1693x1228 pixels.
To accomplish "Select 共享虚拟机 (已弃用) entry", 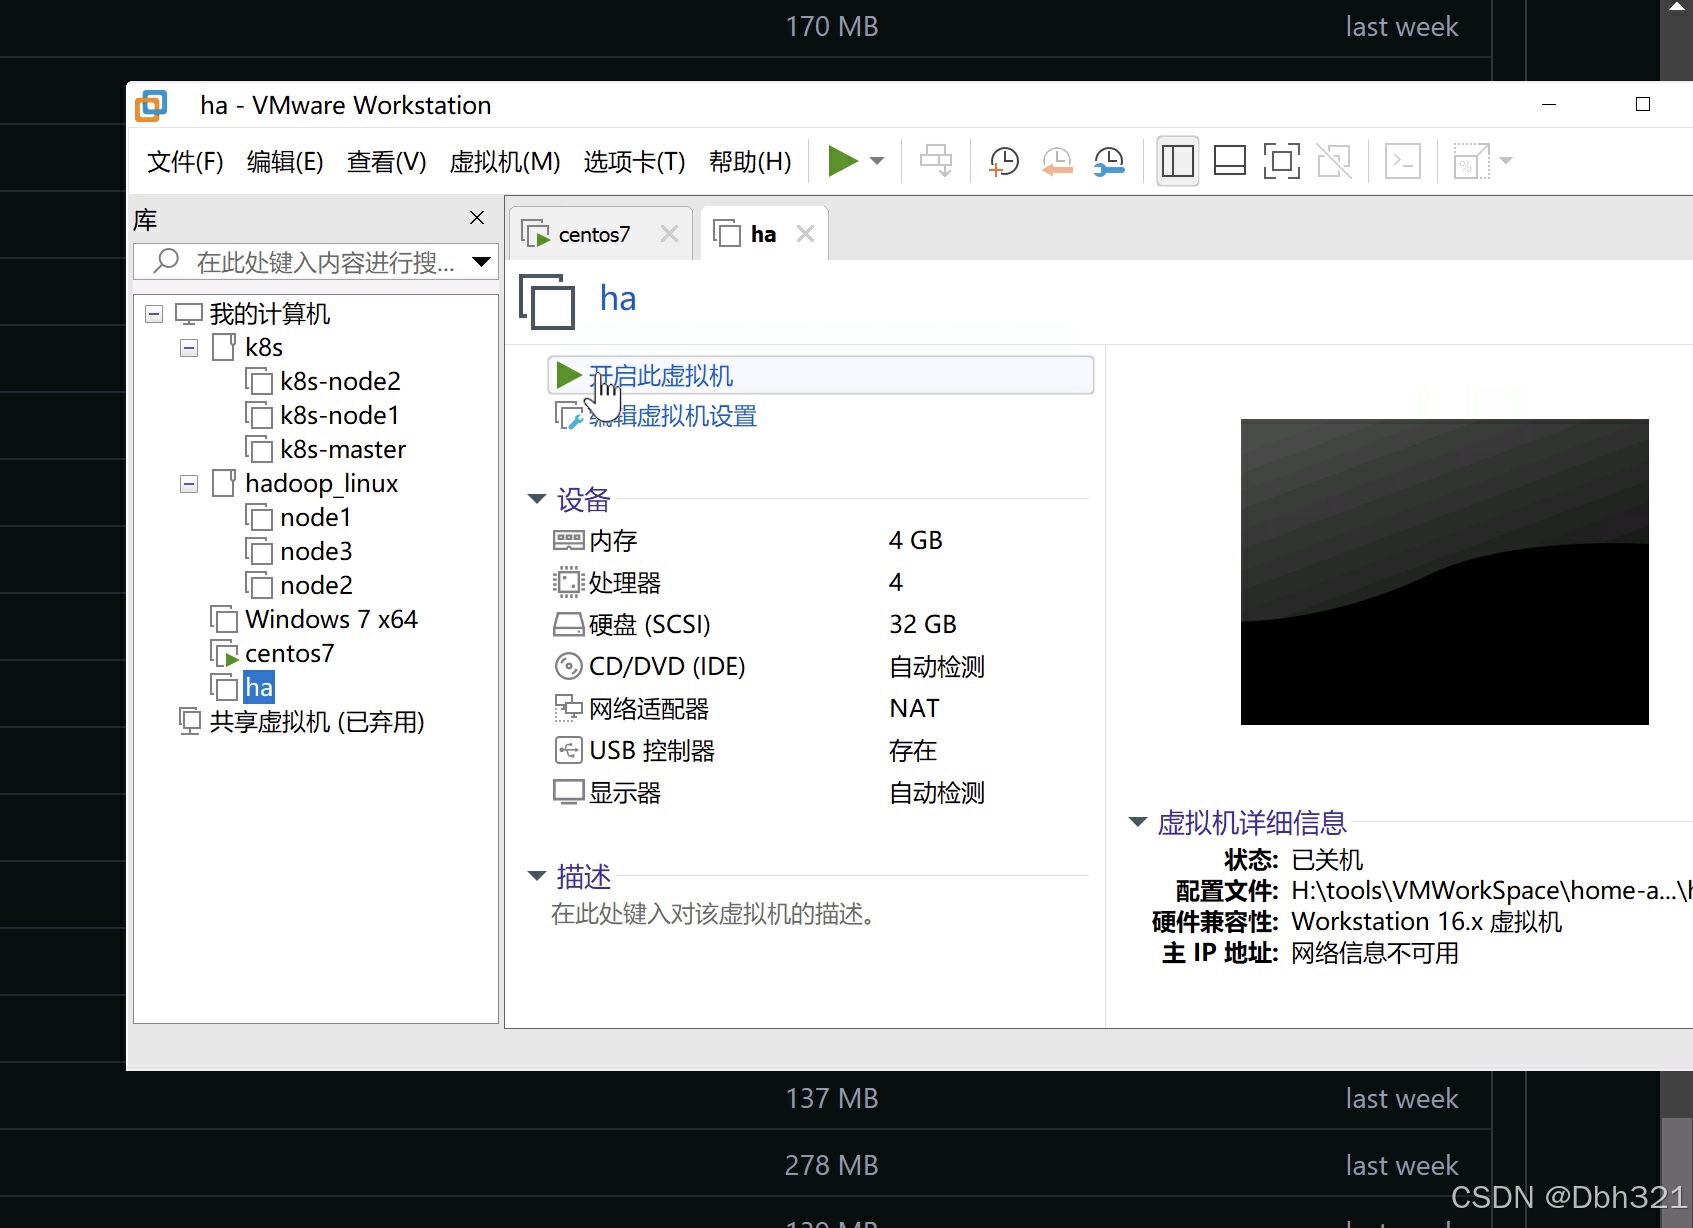I will pyautogui.click(x=317, y=721).
